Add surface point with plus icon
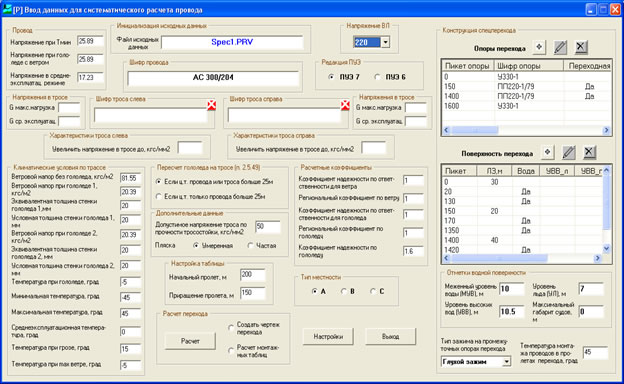Screen dimensions: 624x384 click(548, 152)
